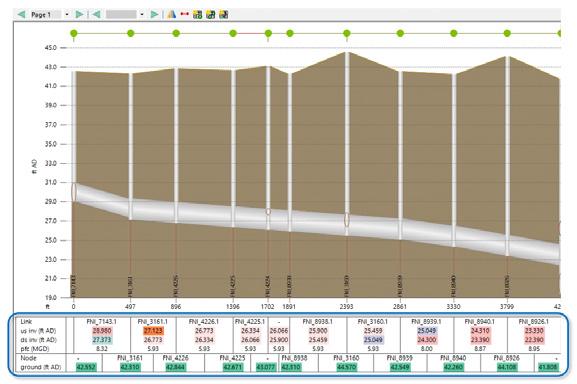Viewport: 577px width, 384px height.
Task: Click the blank grey selection field in toolbar
Action: [x=121, y=15]
